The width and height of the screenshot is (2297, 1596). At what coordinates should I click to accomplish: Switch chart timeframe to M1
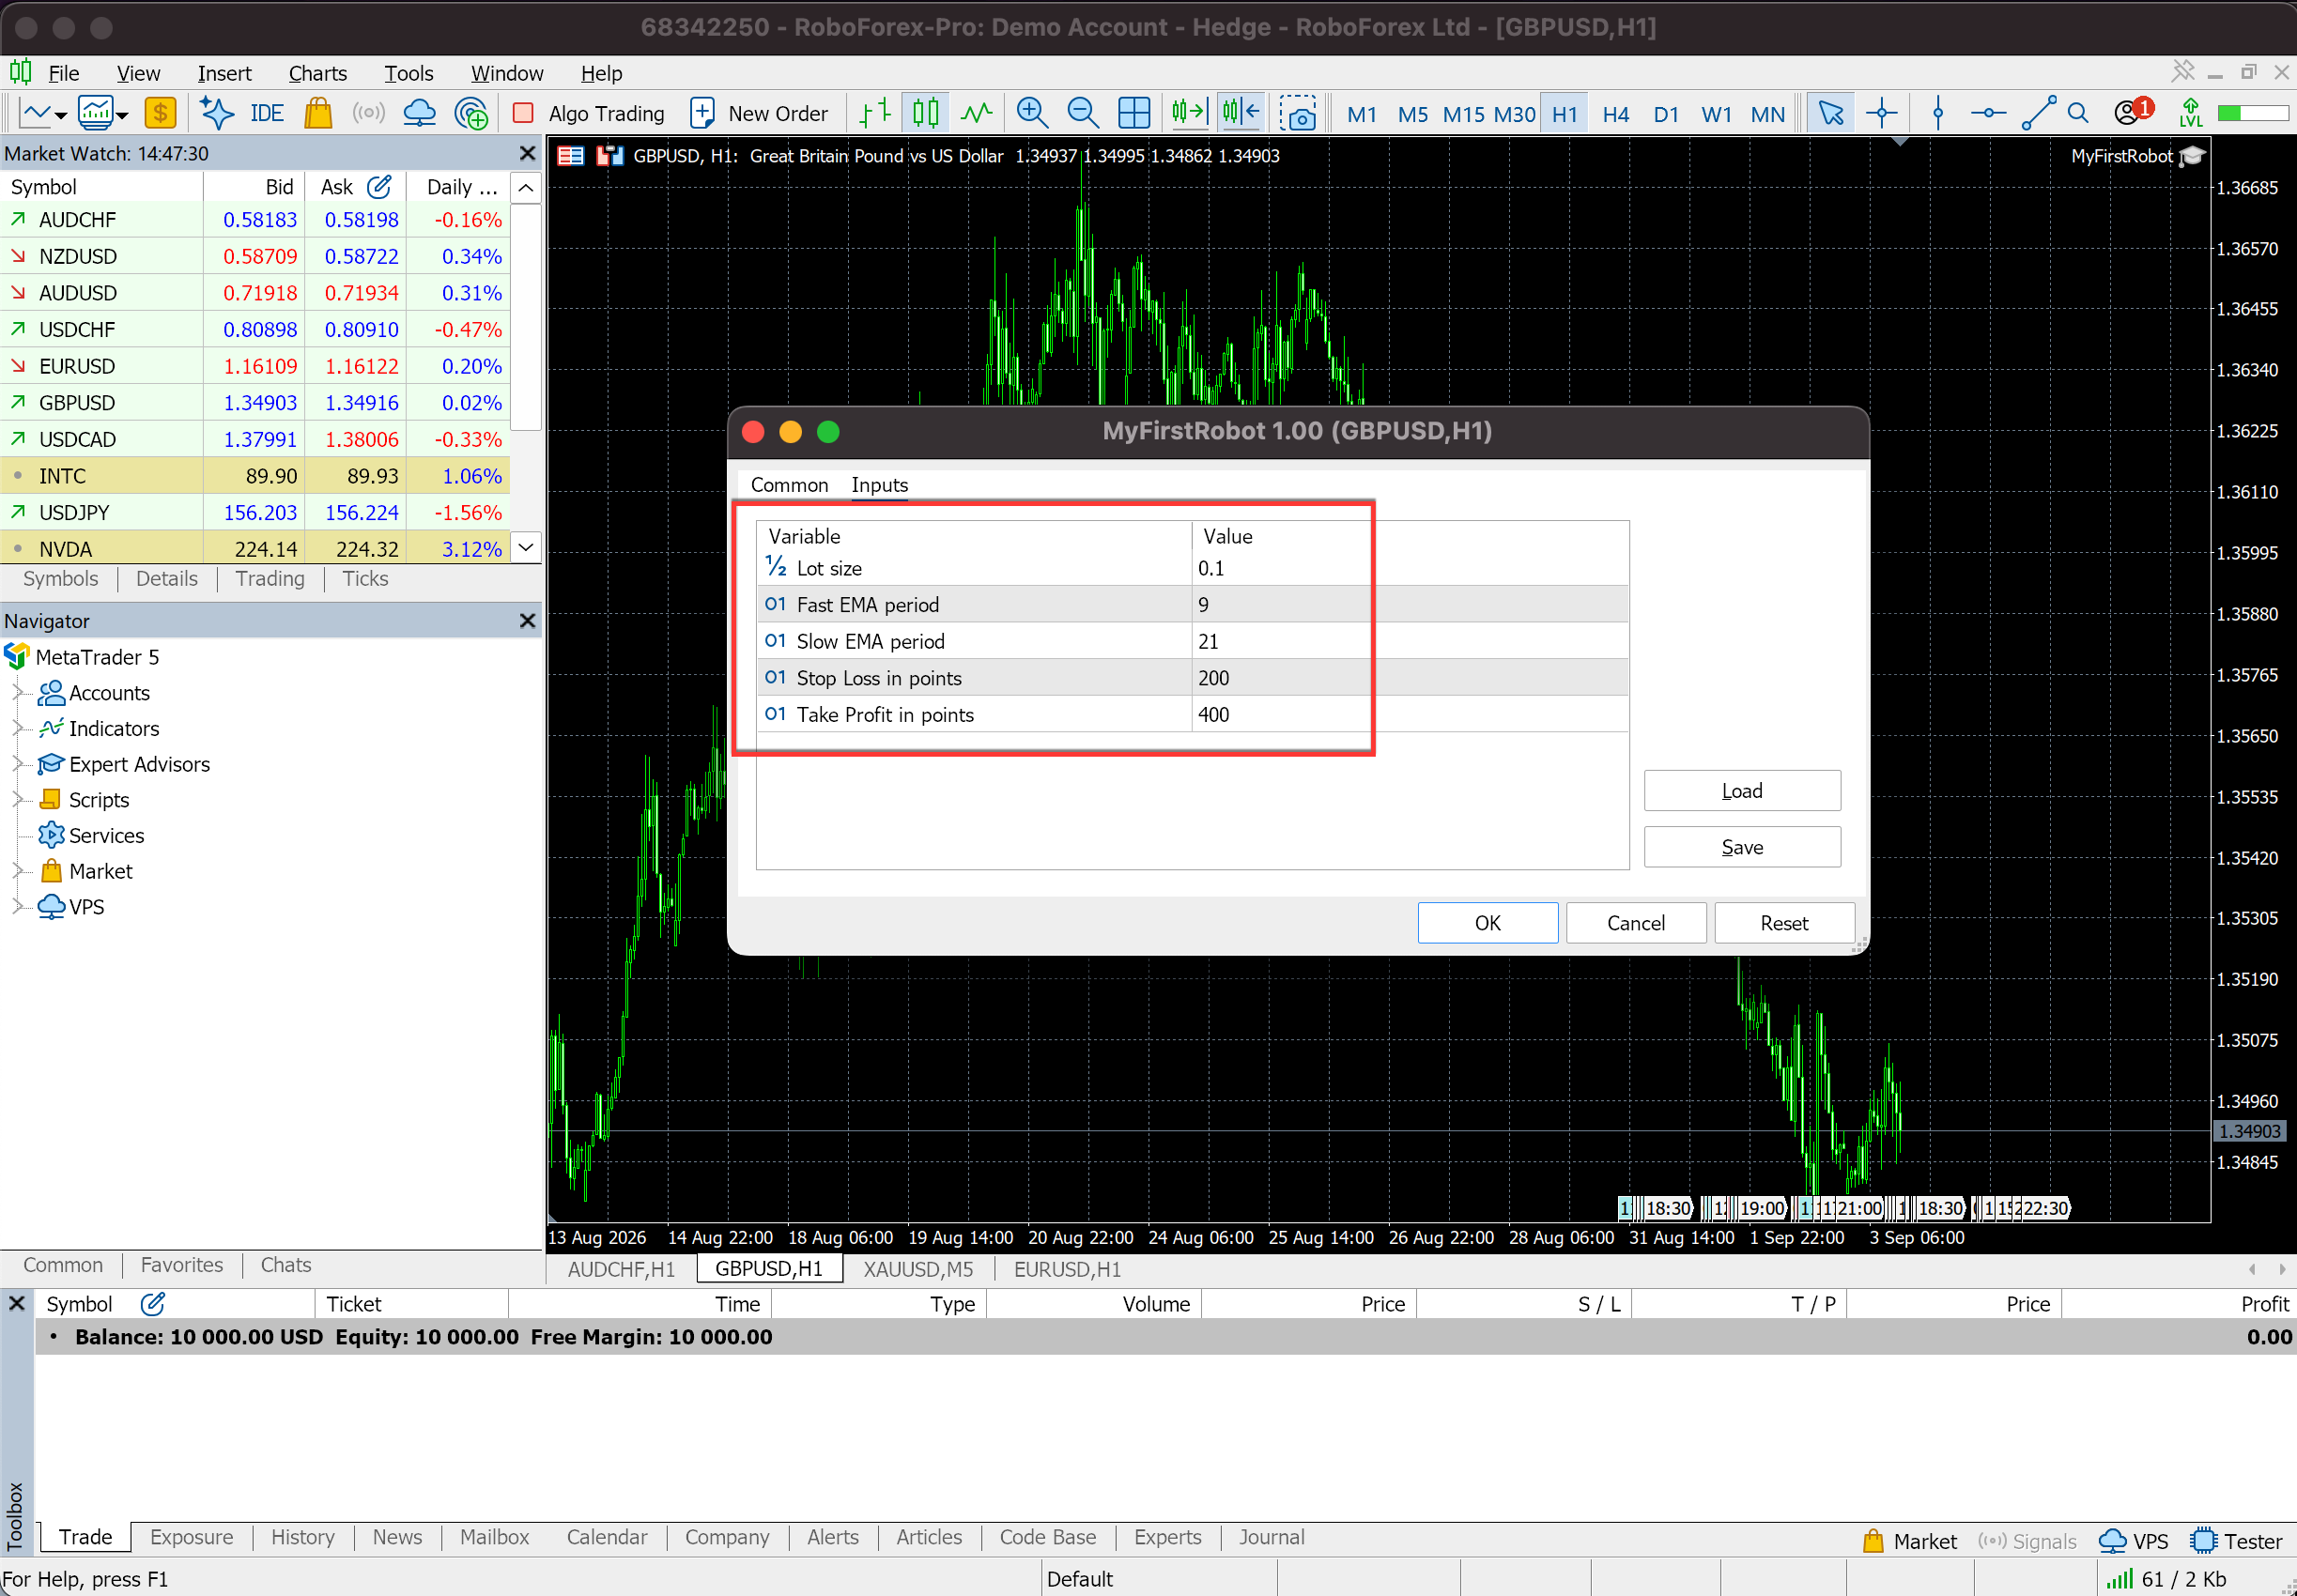click(x=1361, y=114)
